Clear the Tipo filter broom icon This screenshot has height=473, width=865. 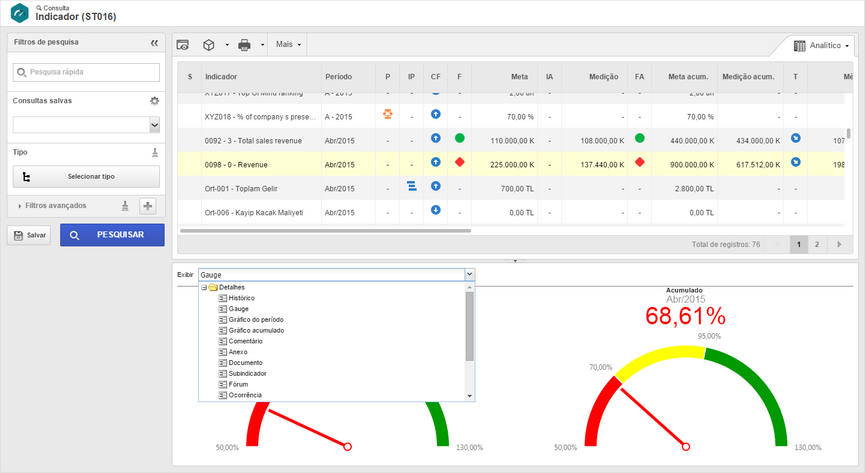tap(155, 152)
